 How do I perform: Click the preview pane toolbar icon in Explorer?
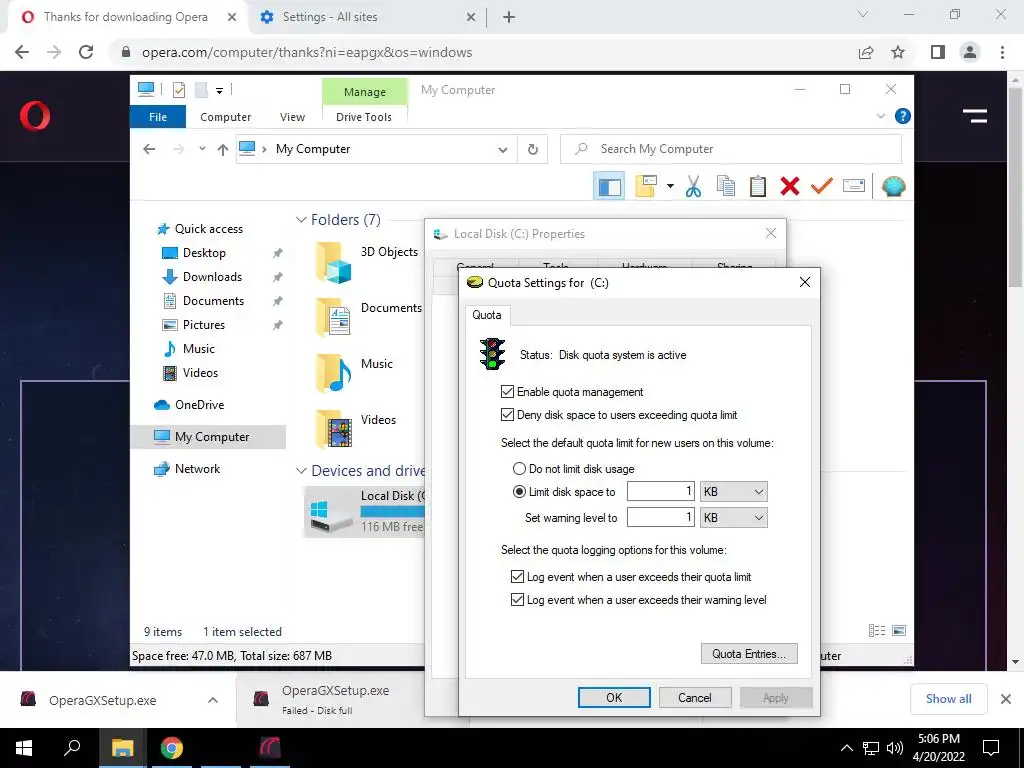click(609, 187)
